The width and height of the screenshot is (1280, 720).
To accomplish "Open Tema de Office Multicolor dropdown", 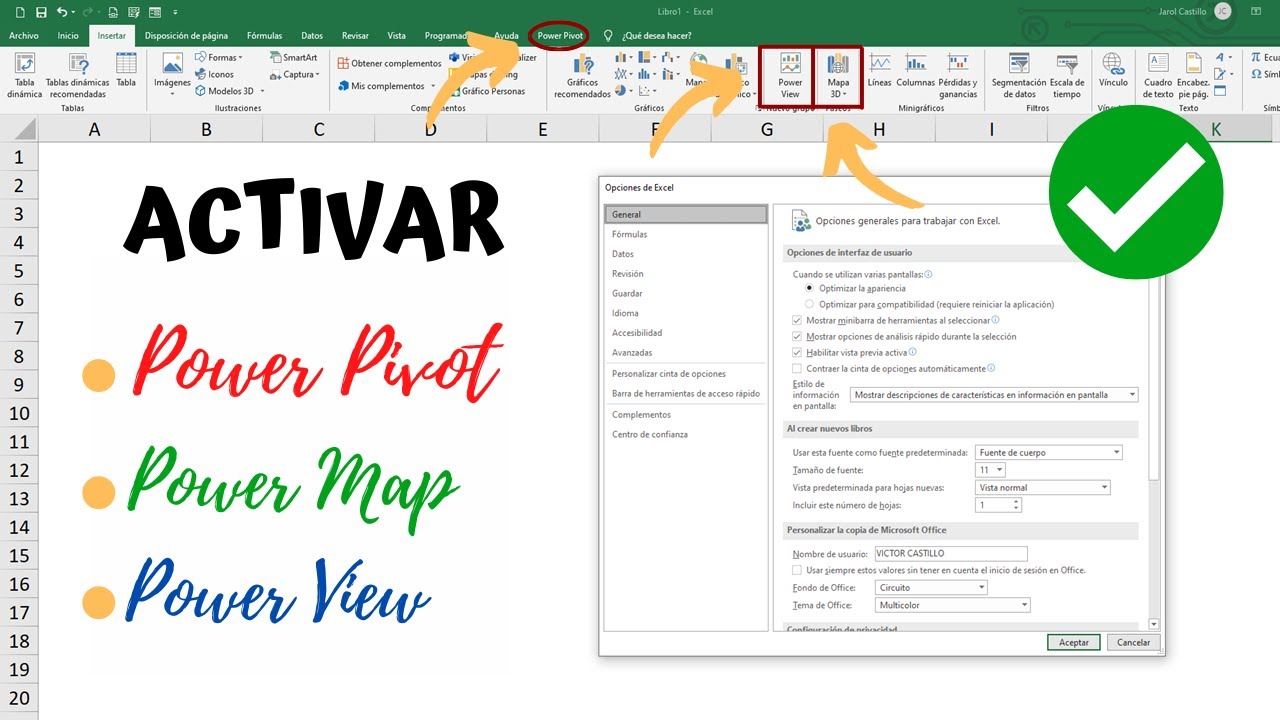I will coord(952,605).
